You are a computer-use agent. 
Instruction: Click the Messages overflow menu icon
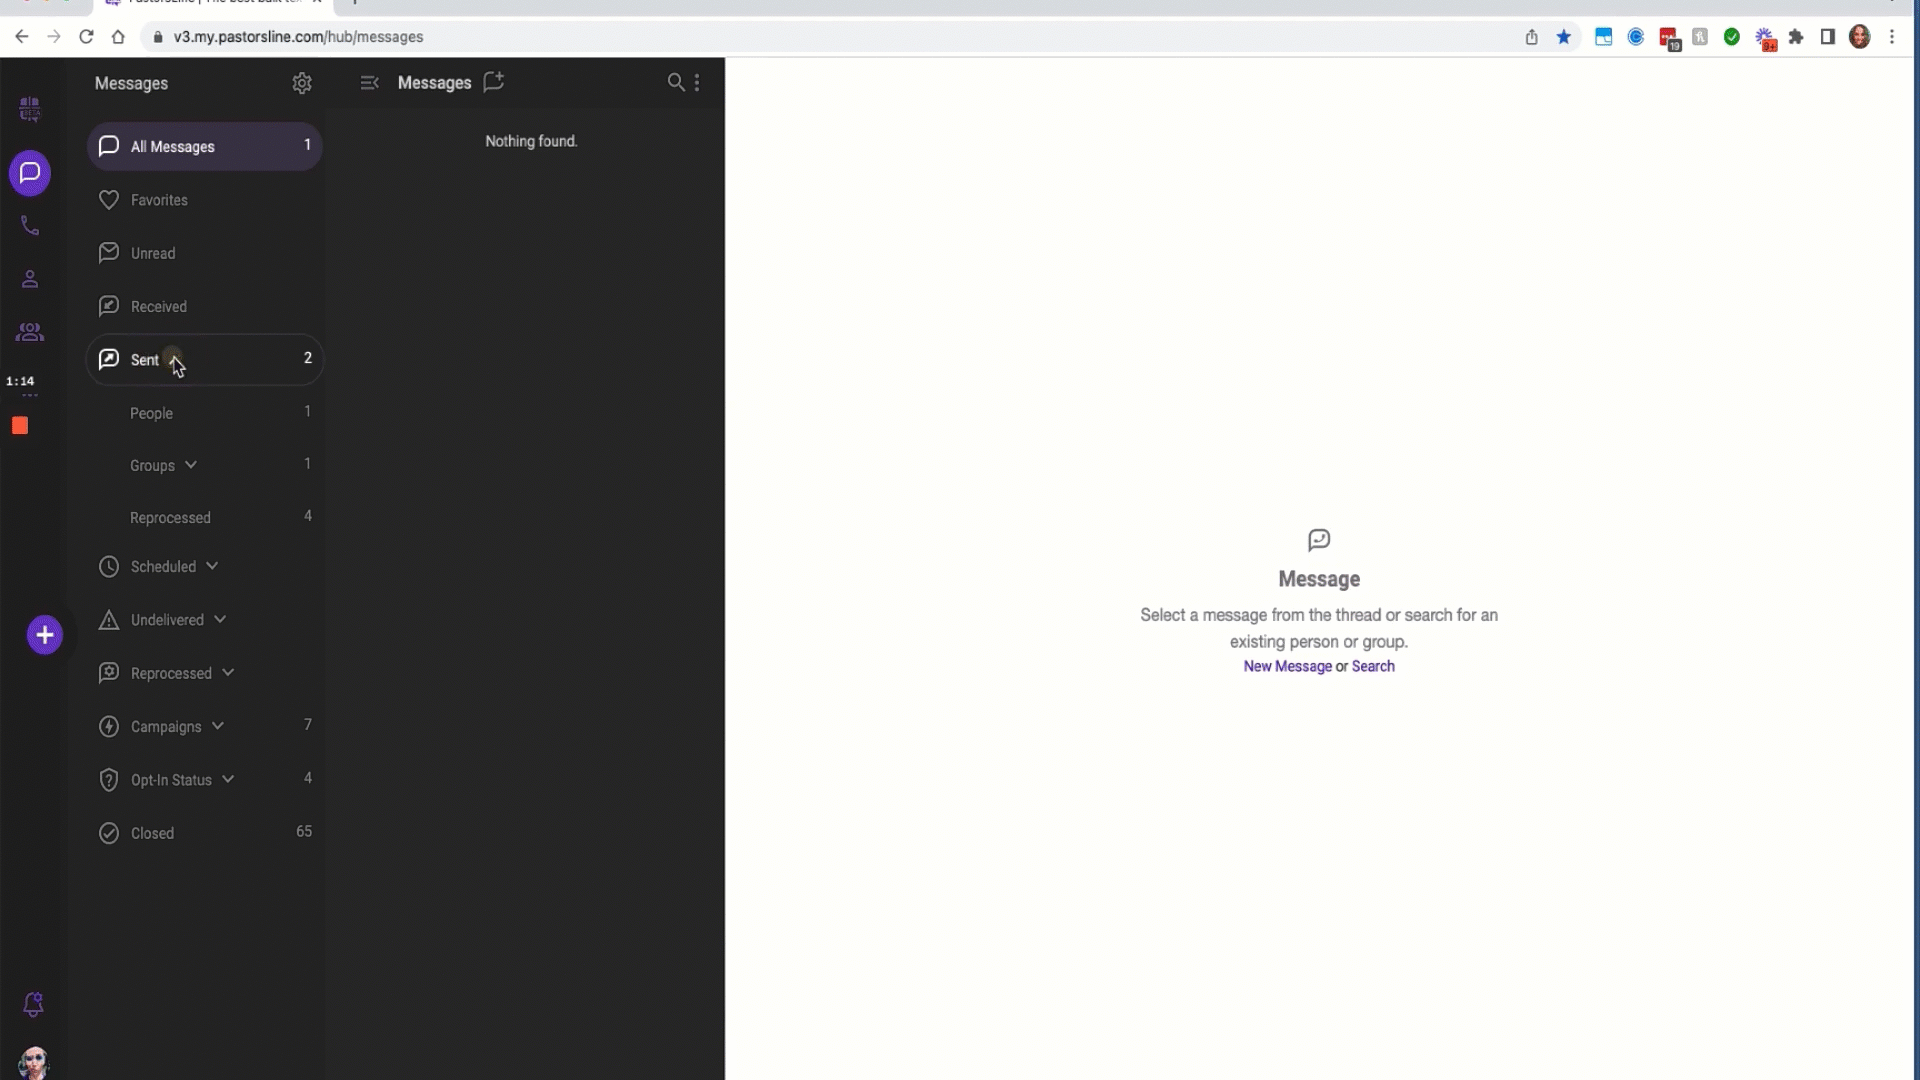[x=698, y=83]
